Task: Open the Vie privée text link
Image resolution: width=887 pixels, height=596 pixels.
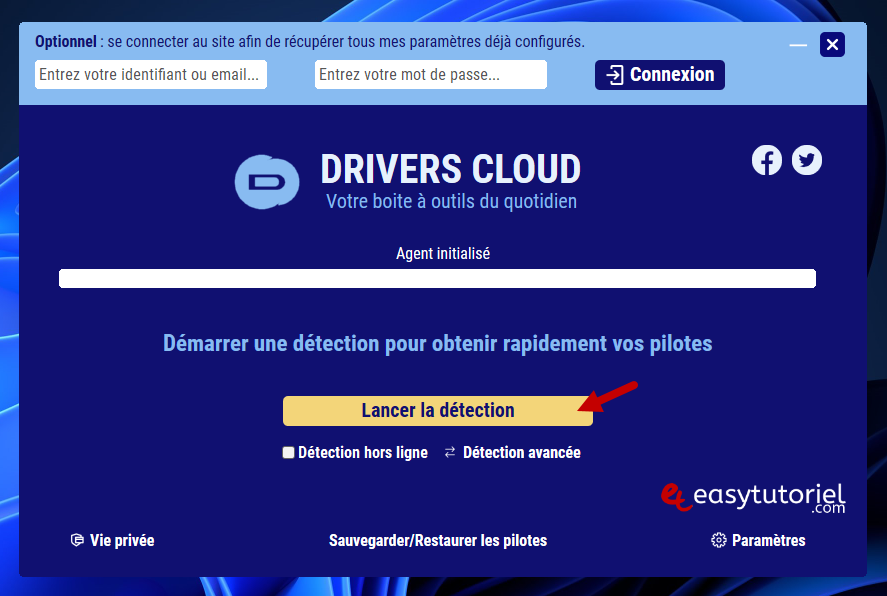Action: pos(122,540)
